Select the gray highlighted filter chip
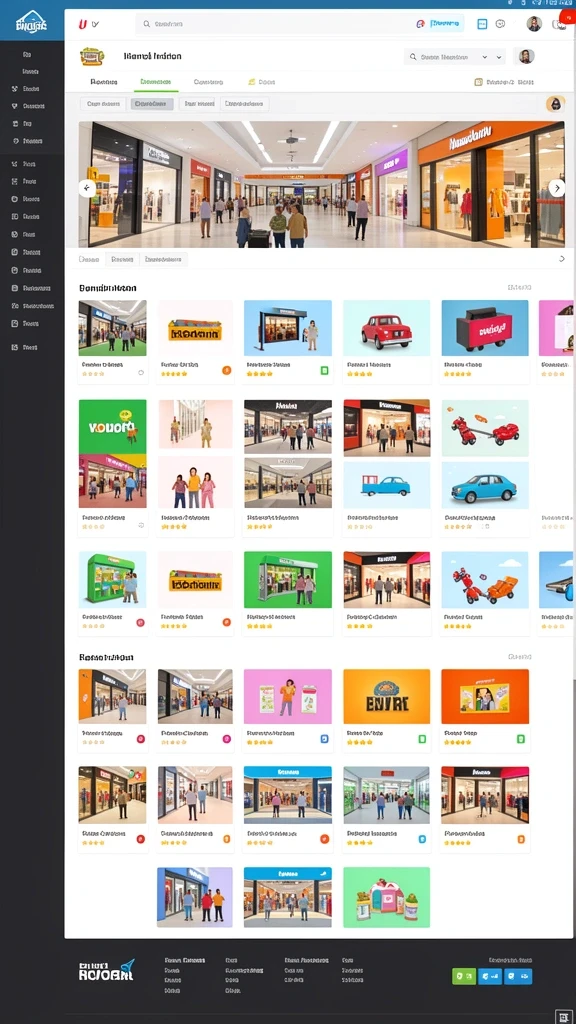 point(152,104)
